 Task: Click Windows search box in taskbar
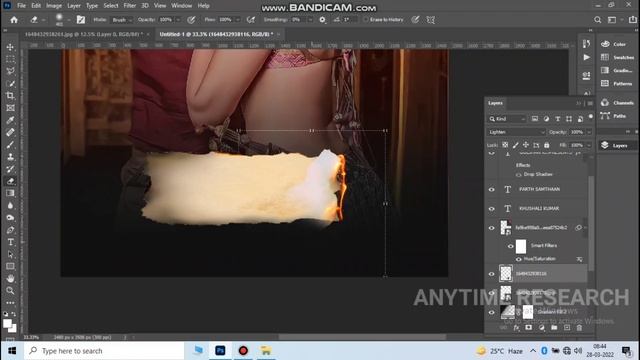click(x=104, y=351)
